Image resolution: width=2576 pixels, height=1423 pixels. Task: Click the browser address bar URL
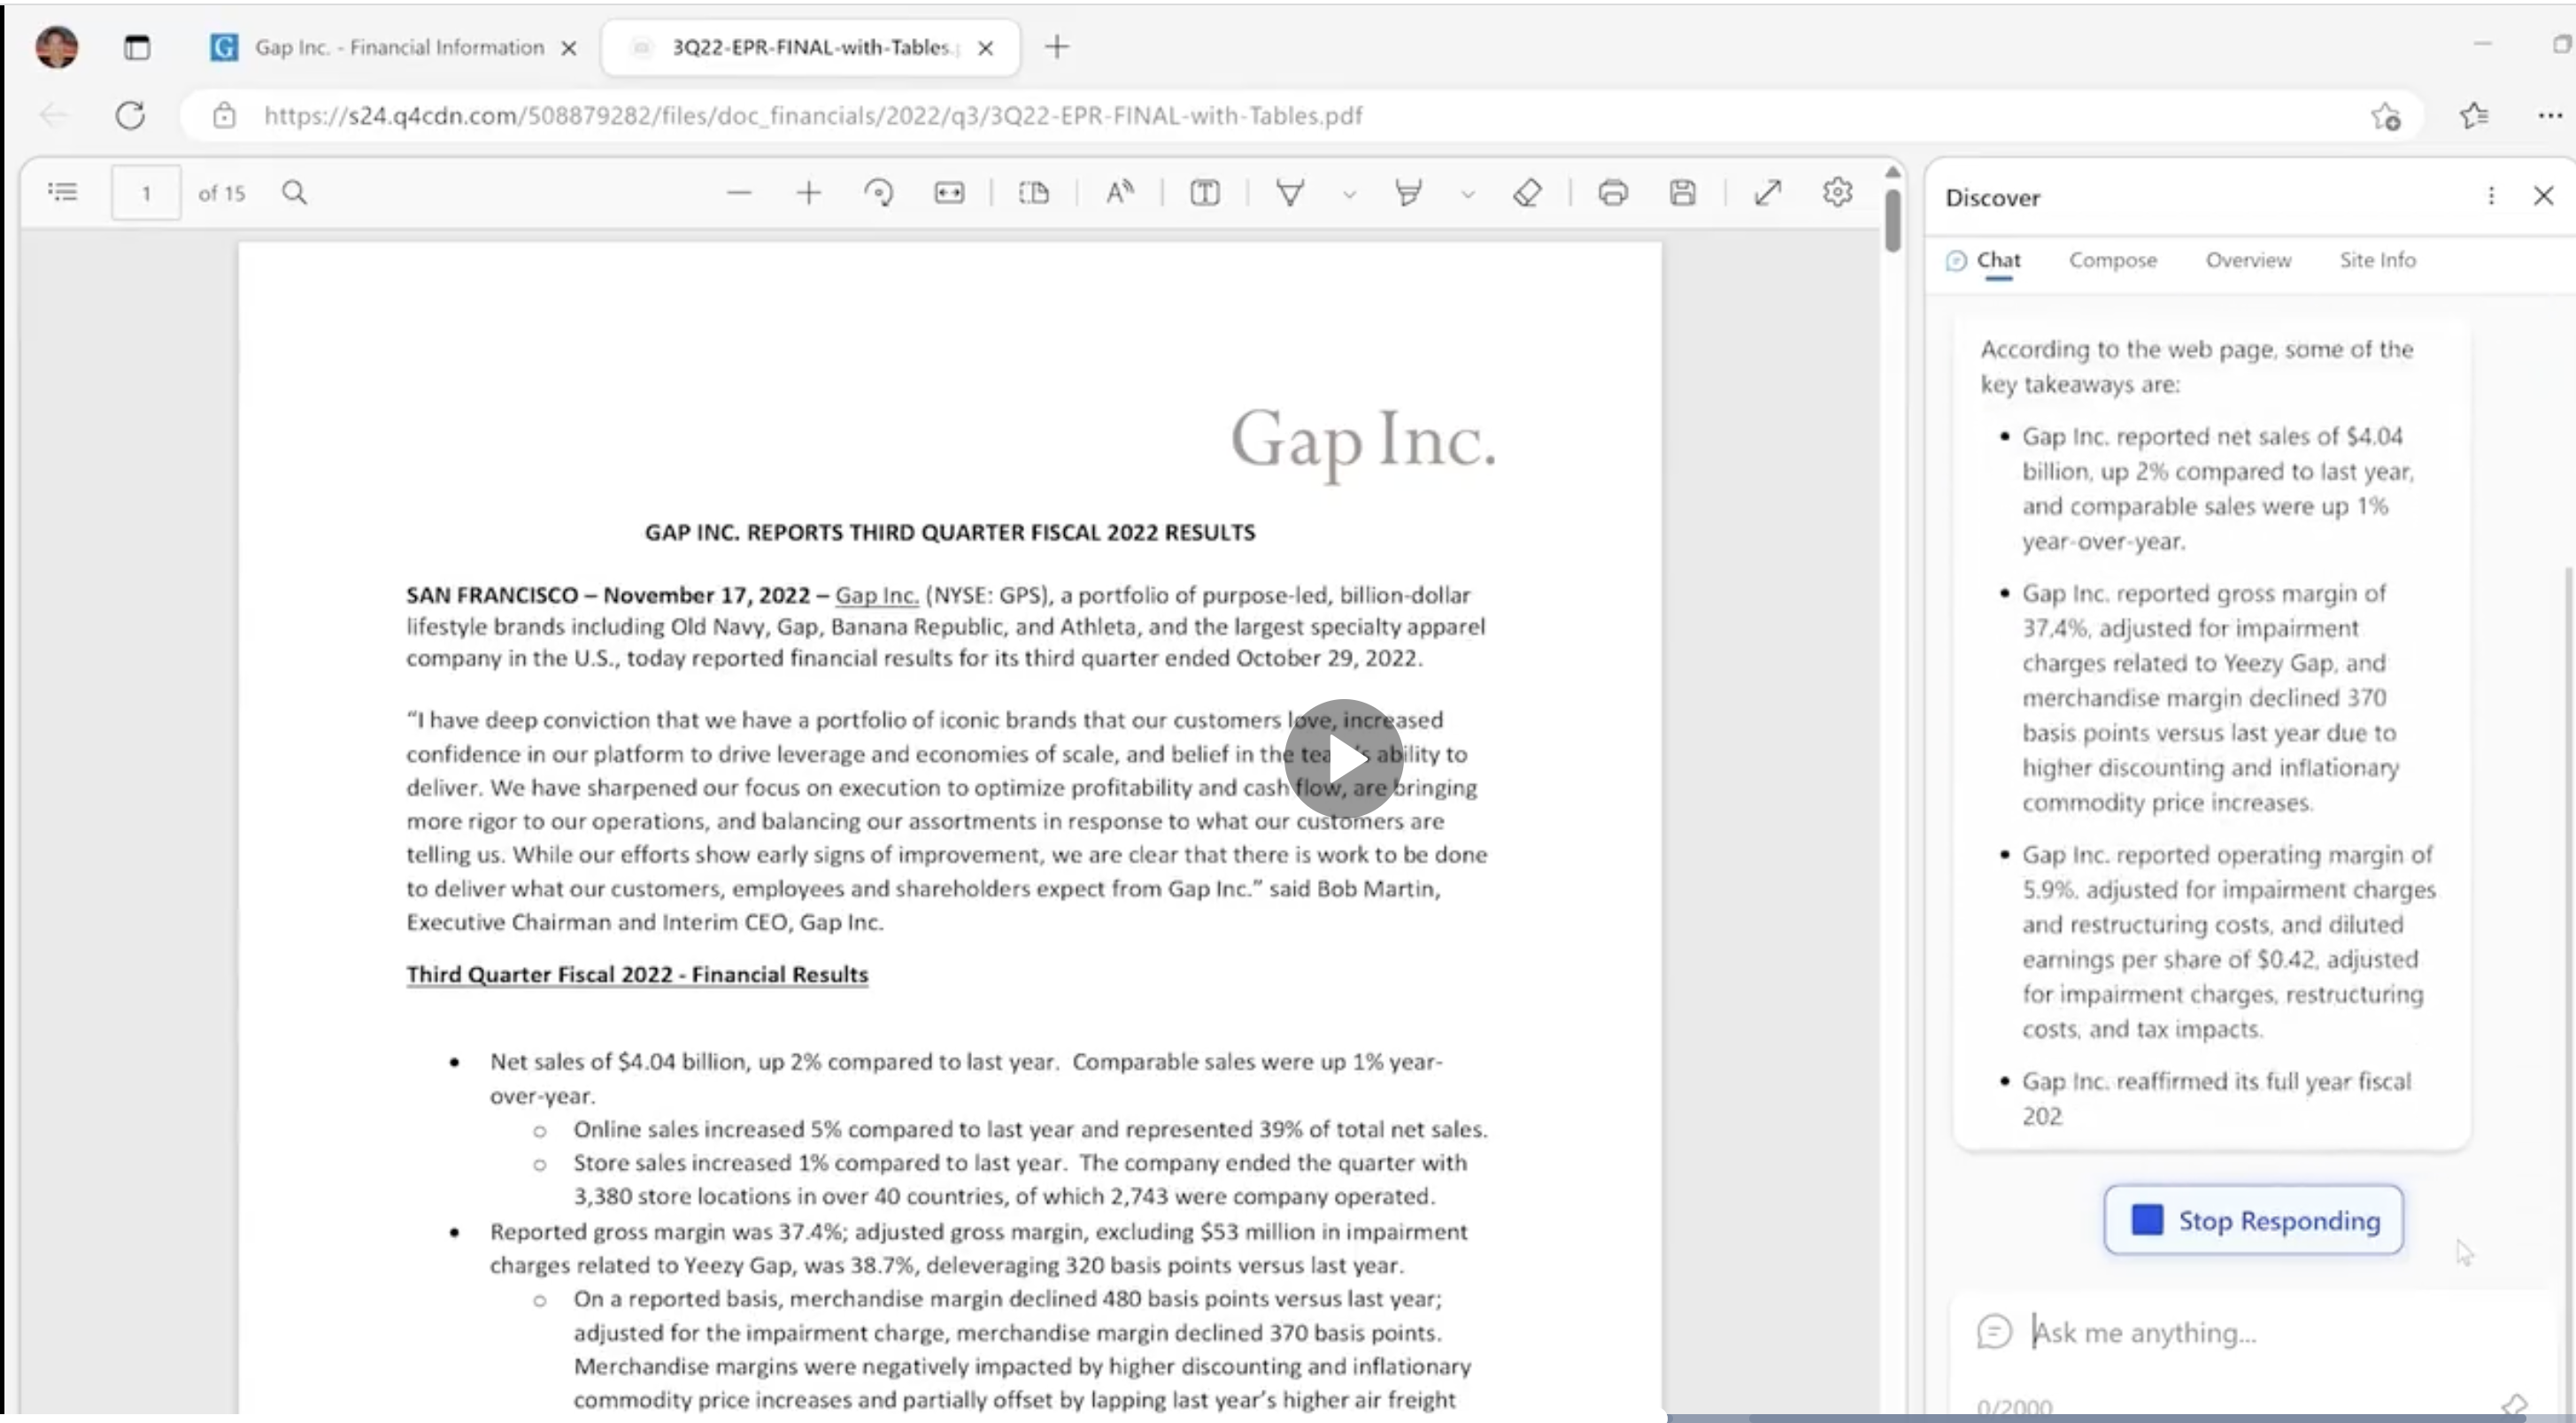click(x=812, y=115)
